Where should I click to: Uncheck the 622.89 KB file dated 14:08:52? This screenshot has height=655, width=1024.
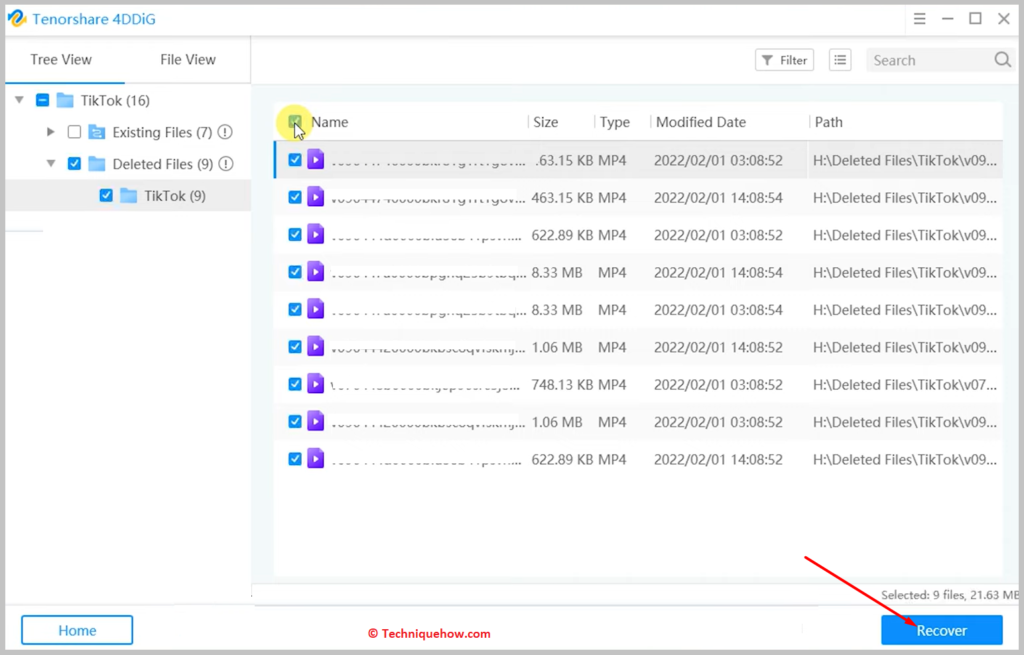295,459
